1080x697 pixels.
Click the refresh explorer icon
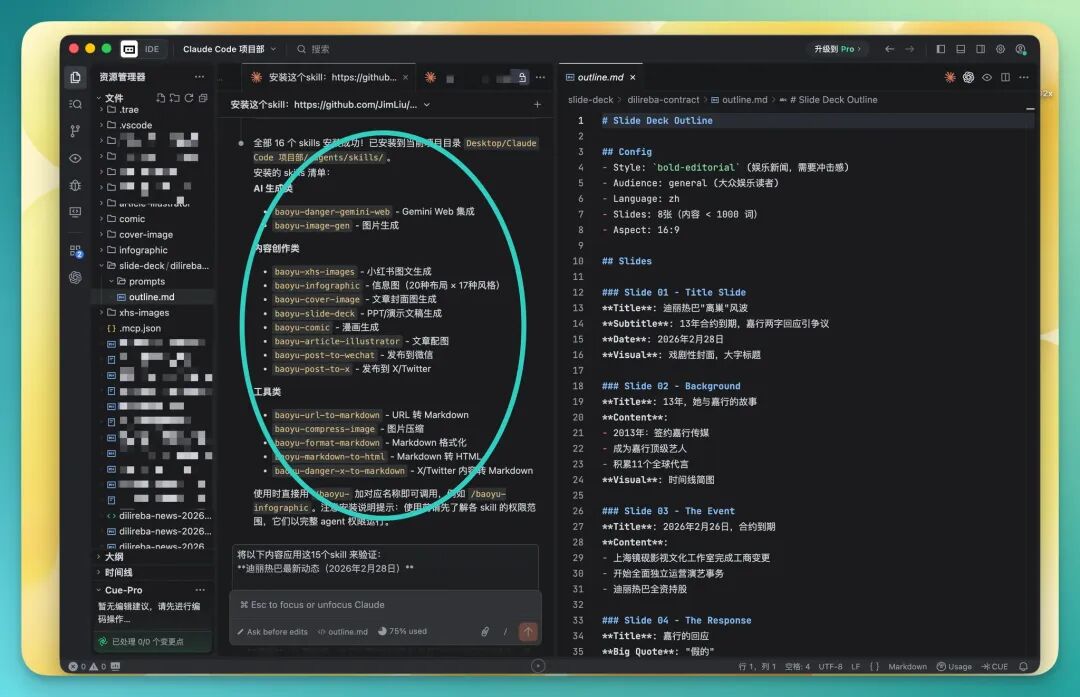click(x=189, y=98)
